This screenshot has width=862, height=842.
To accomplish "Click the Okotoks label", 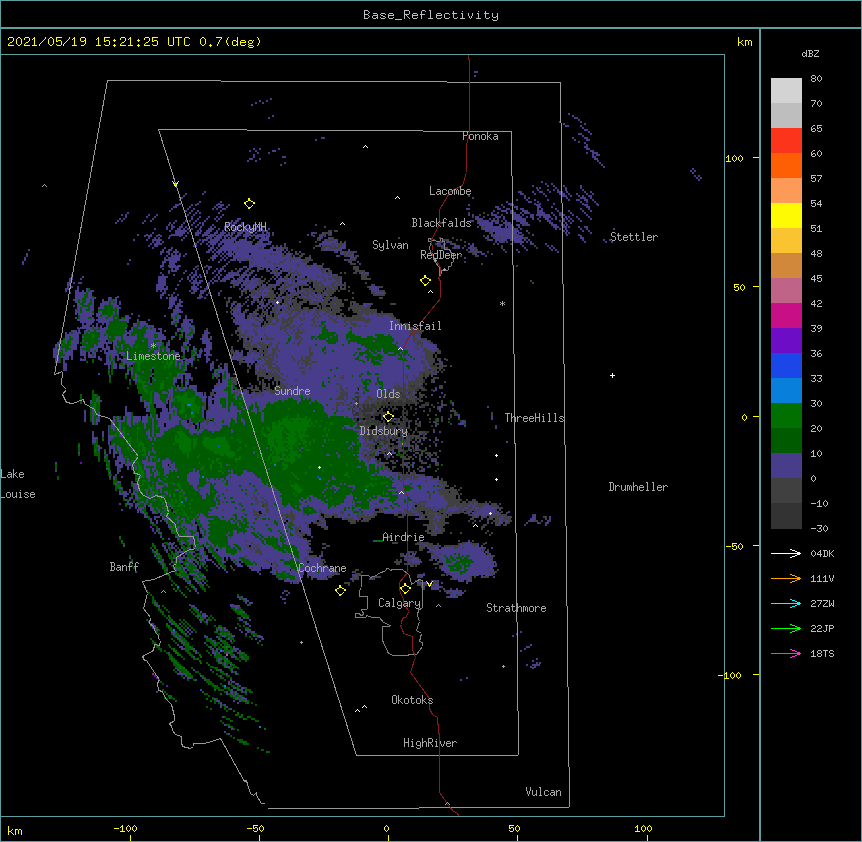I will tap(412, 700).
